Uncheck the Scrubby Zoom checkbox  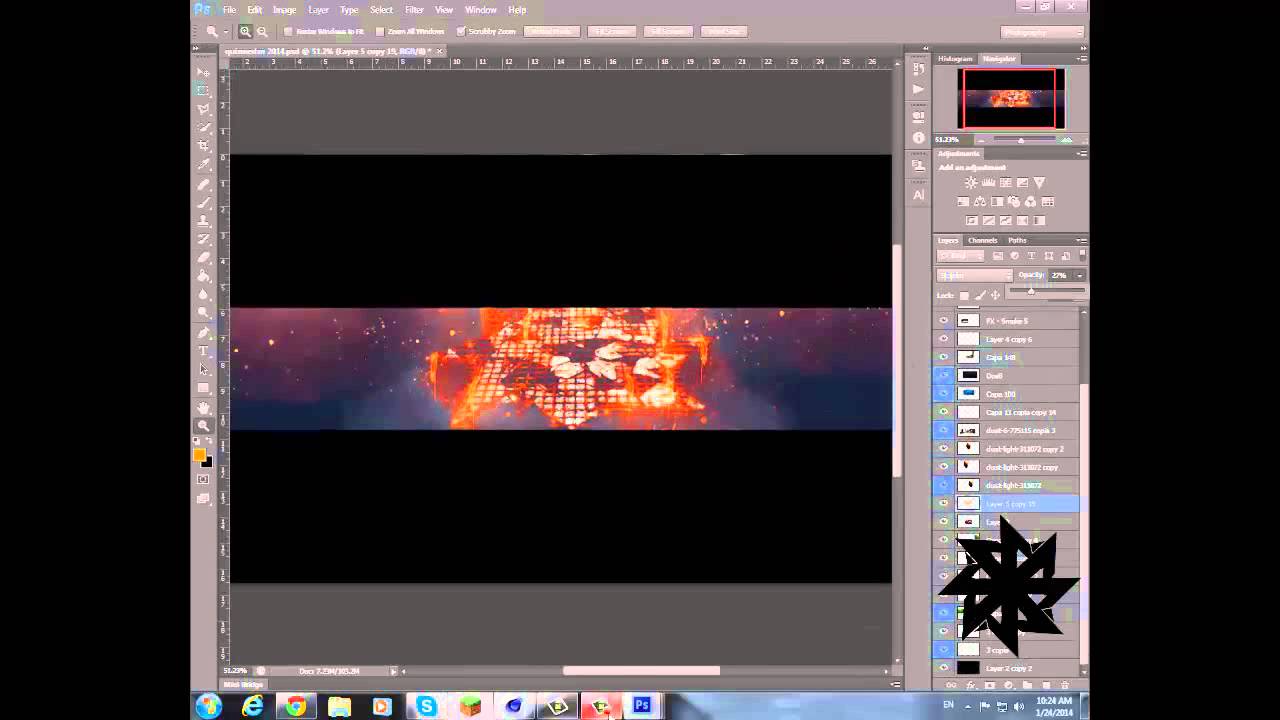(x=461, y=32)
